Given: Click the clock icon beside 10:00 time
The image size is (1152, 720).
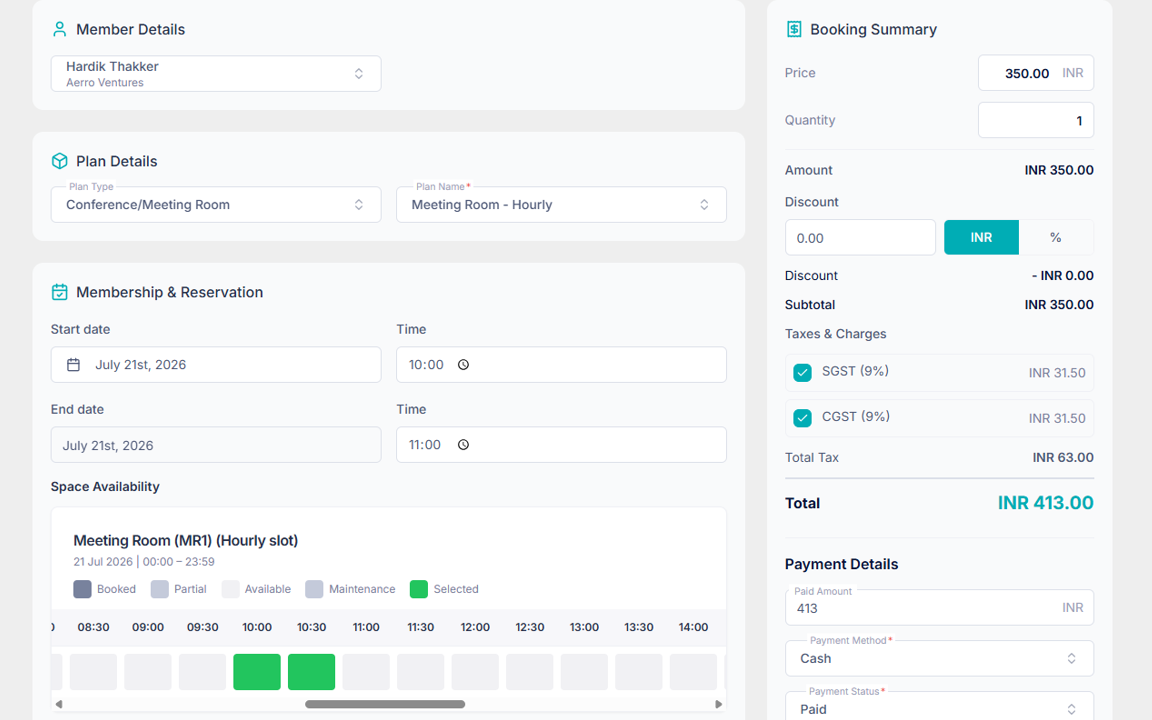Looking at the screenshot, I should pyautogui.click(x=464, y=364).
